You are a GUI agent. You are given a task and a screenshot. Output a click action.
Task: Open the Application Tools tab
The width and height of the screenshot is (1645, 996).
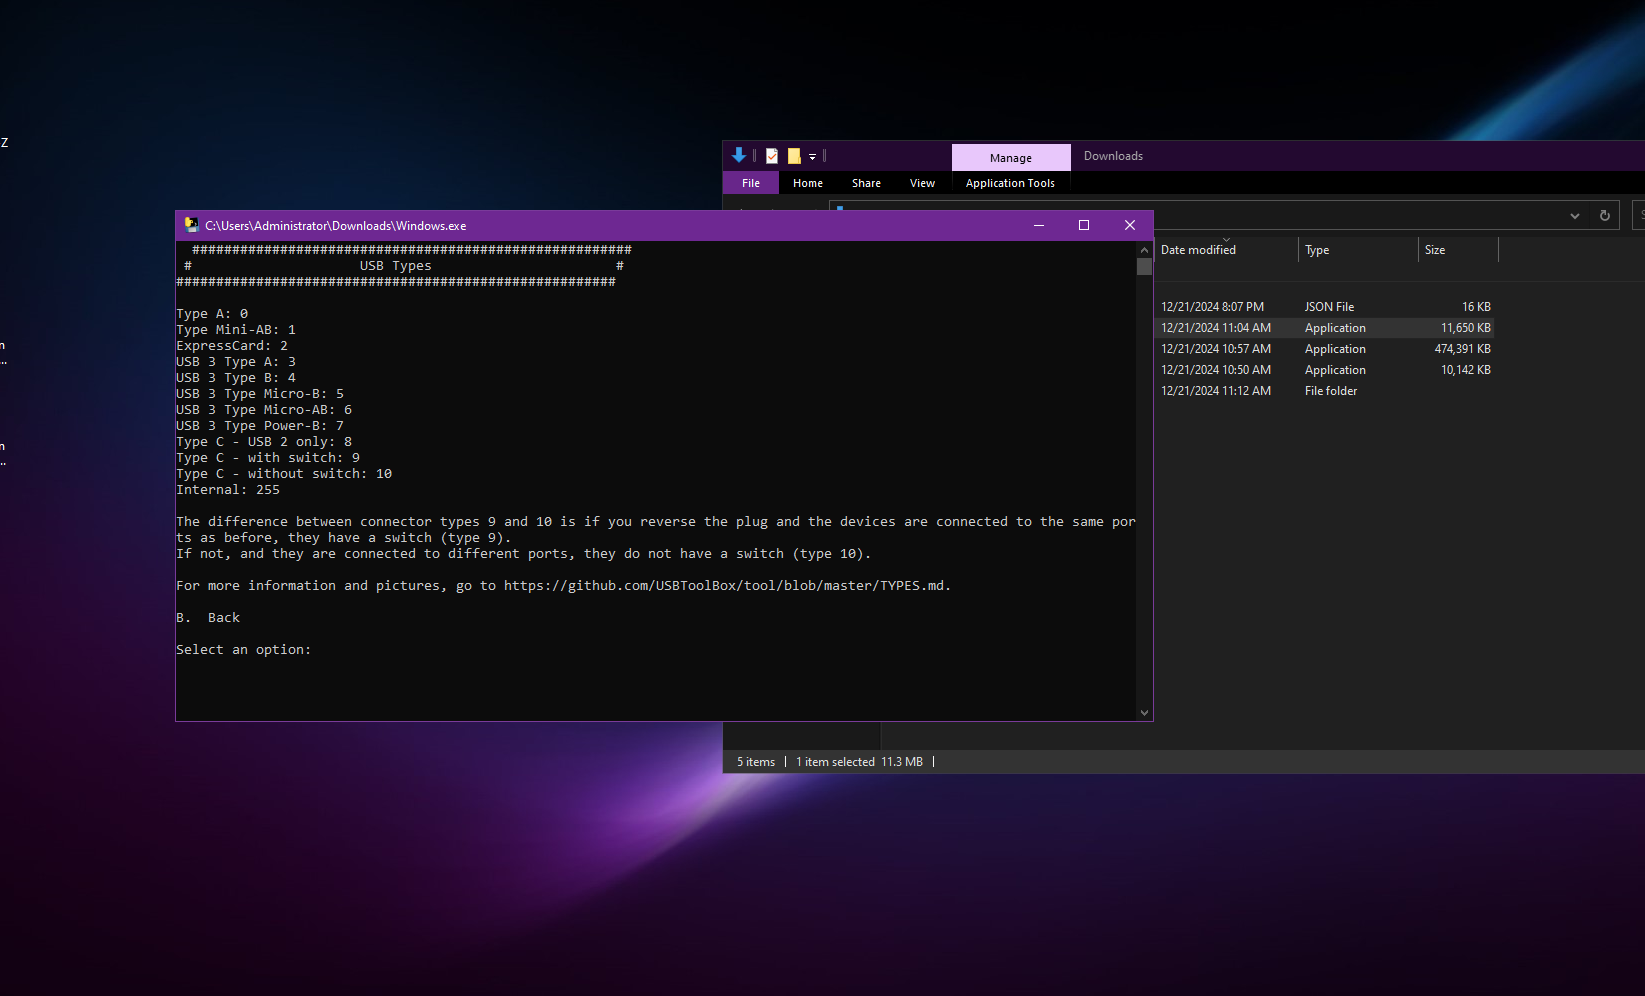(1010, 183)
